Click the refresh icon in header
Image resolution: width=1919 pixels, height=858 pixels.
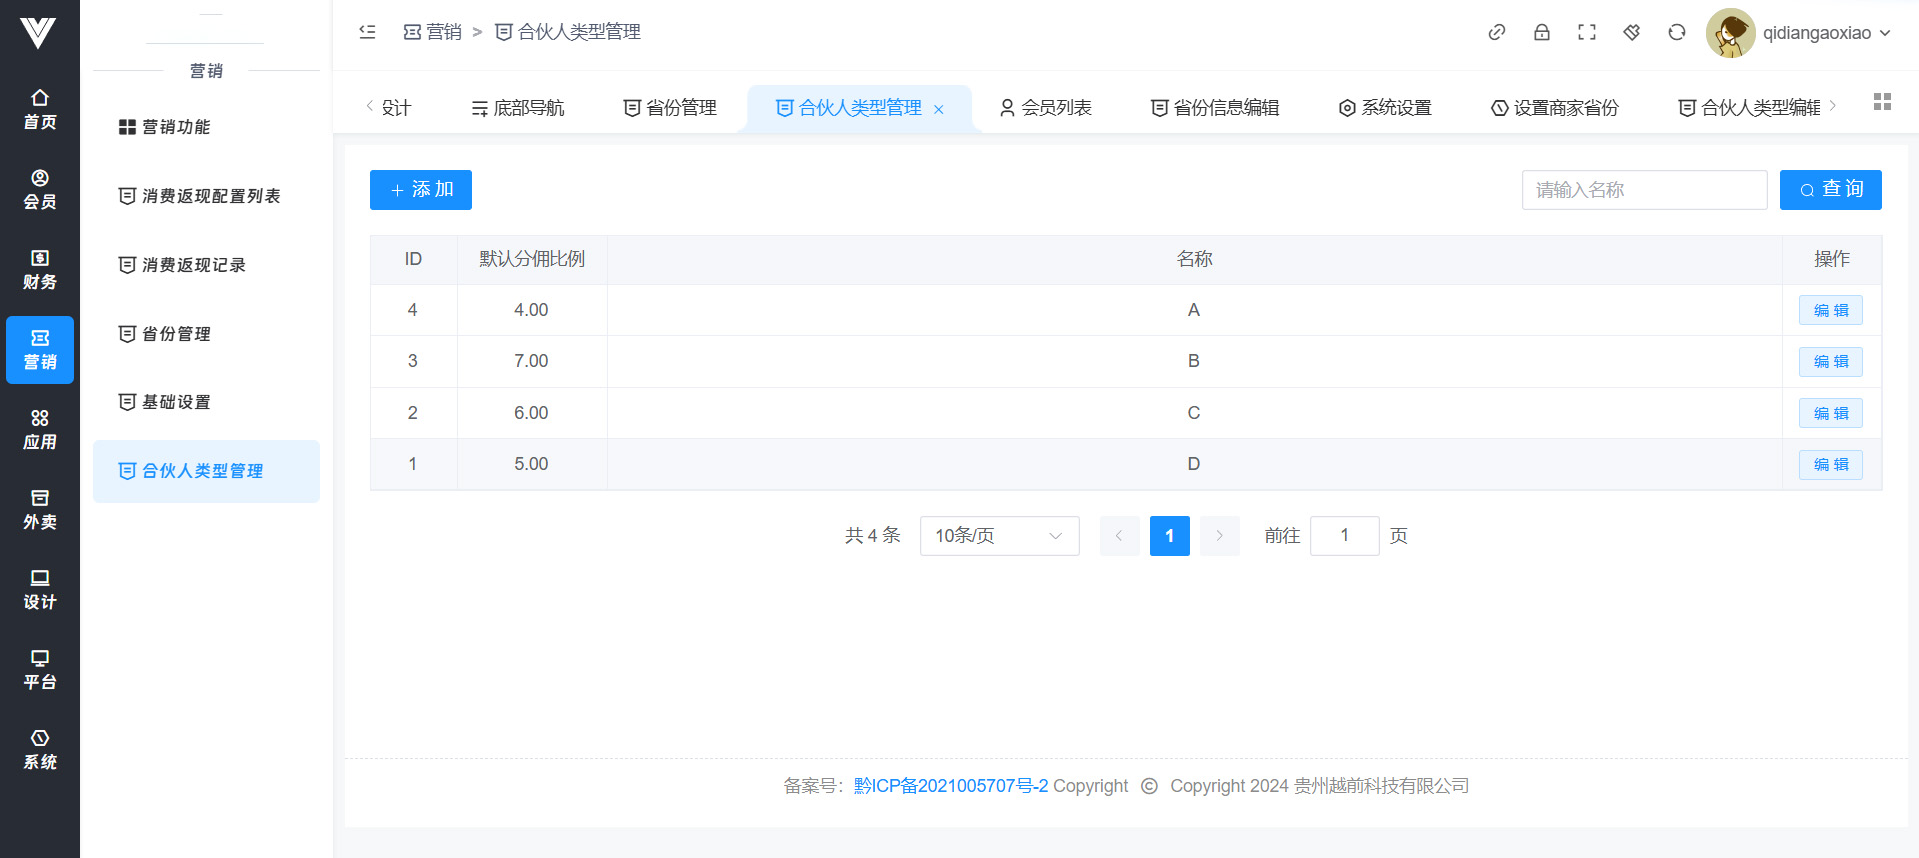click(x=1676, y=32)
